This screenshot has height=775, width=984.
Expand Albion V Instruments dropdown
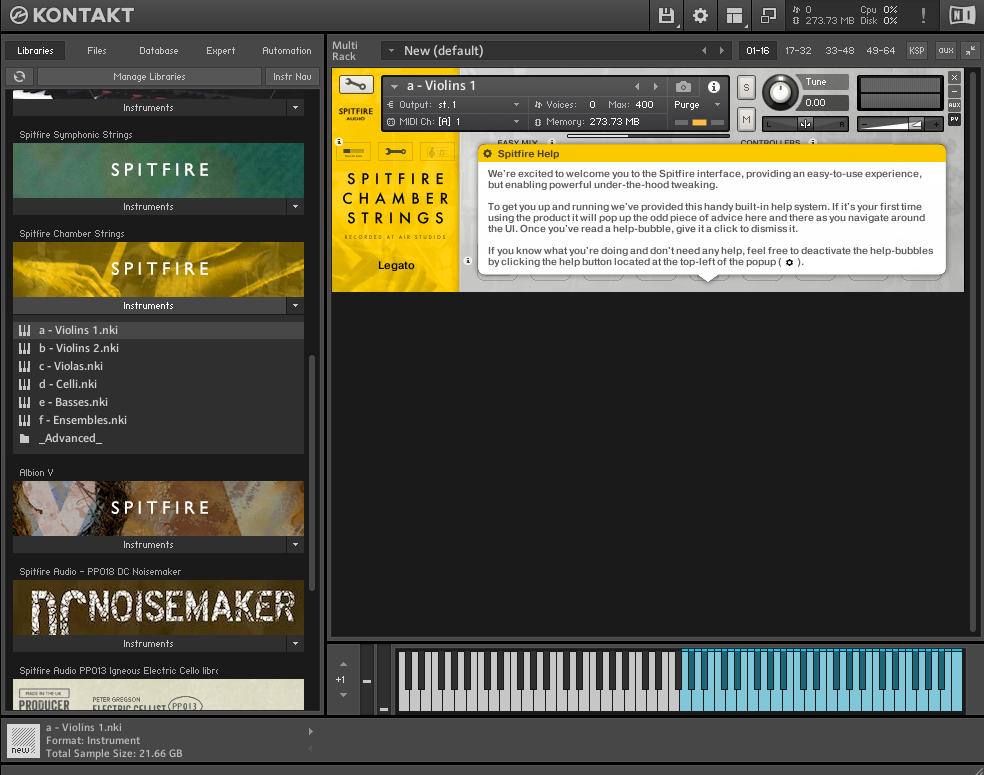click(x=296, y=545)
